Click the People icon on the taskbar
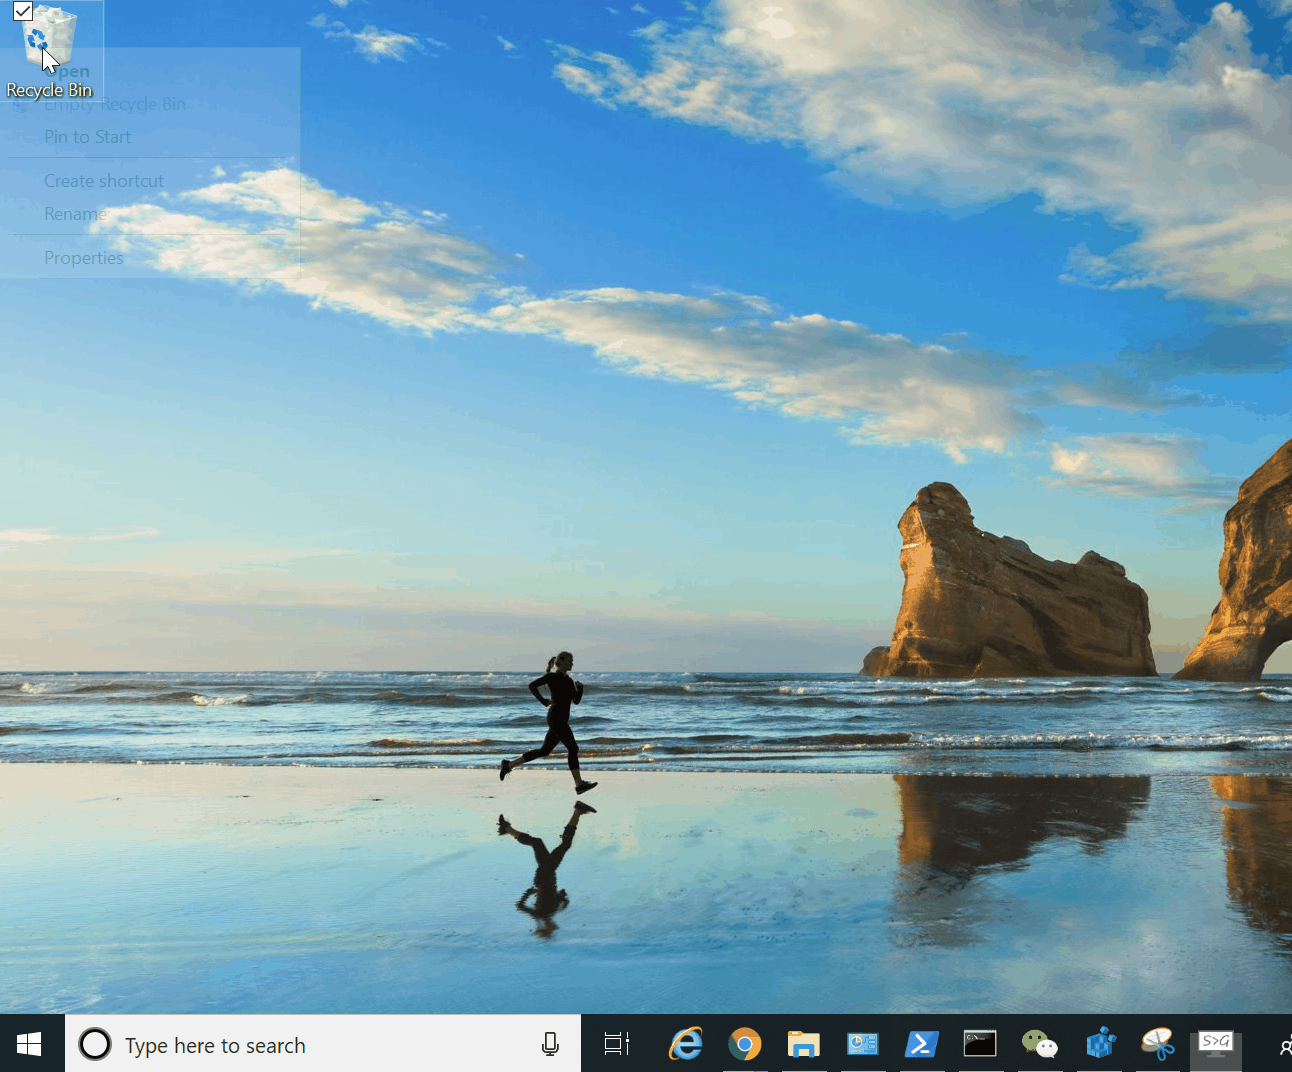The height and width of the screenshot is (1072, 1292). click(1284, 1046)
